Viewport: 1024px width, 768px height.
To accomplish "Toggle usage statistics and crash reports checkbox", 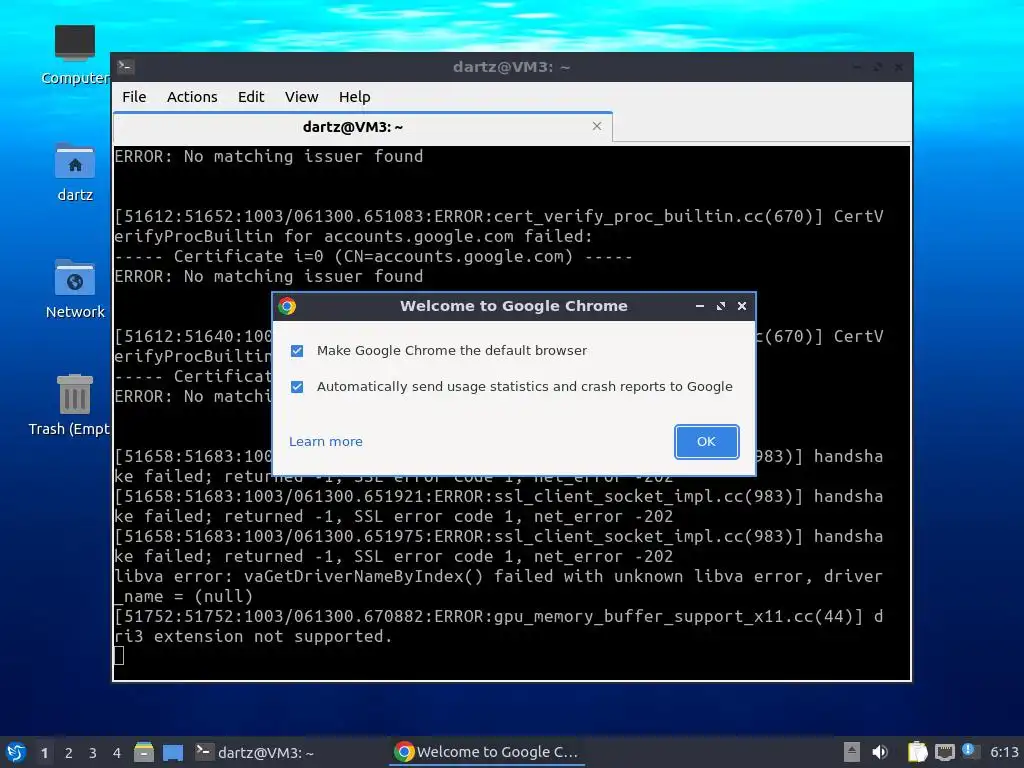I will [x=297, y=387].
